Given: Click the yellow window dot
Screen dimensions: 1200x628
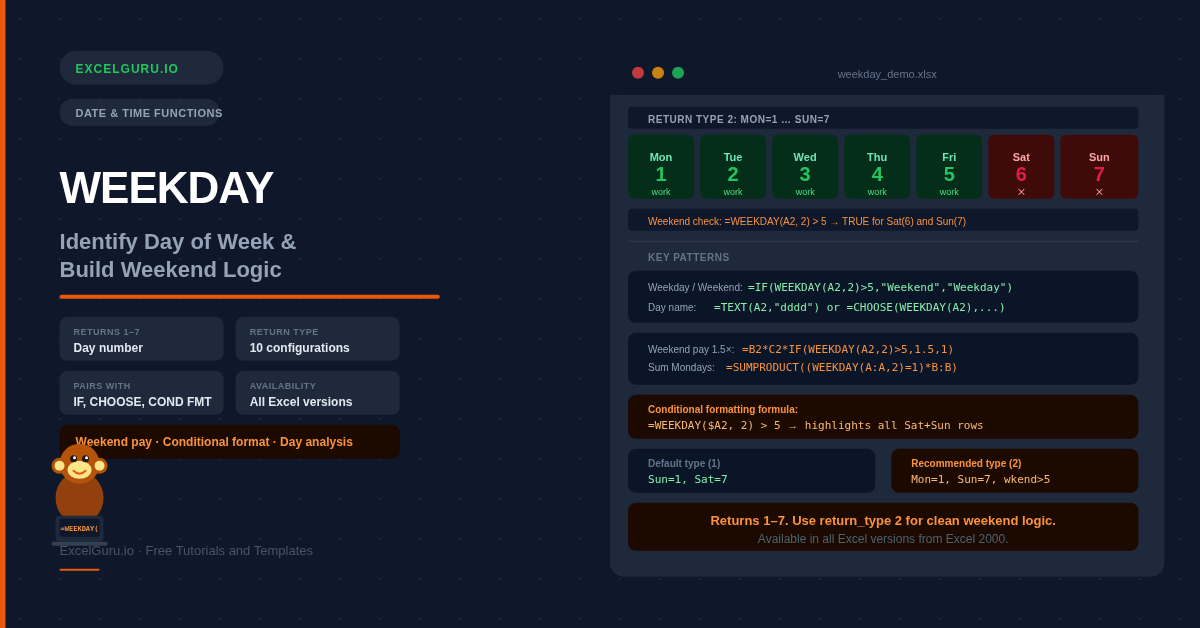Looking at the screenshot, I should coord(658,73).
